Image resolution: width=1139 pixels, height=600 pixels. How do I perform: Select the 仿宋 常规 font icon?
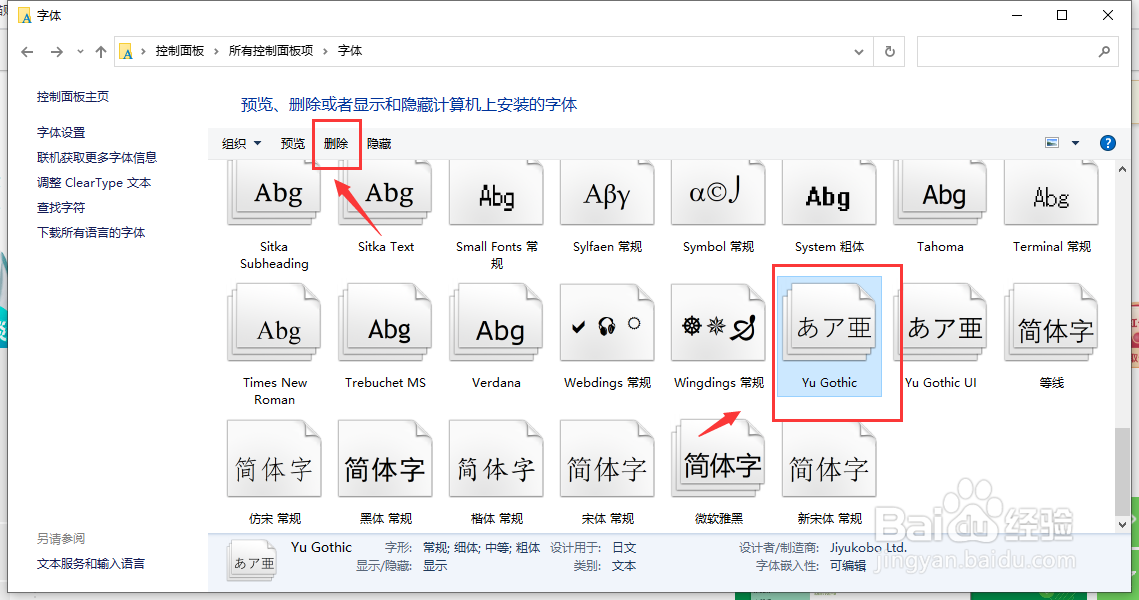275,459
